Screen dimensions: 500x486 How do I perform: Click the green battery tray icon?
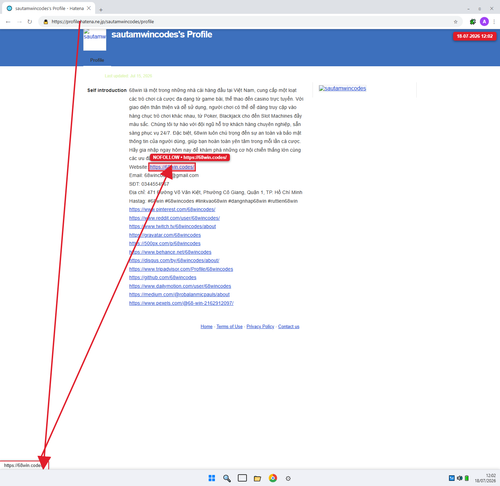click(x=467, y=478)
